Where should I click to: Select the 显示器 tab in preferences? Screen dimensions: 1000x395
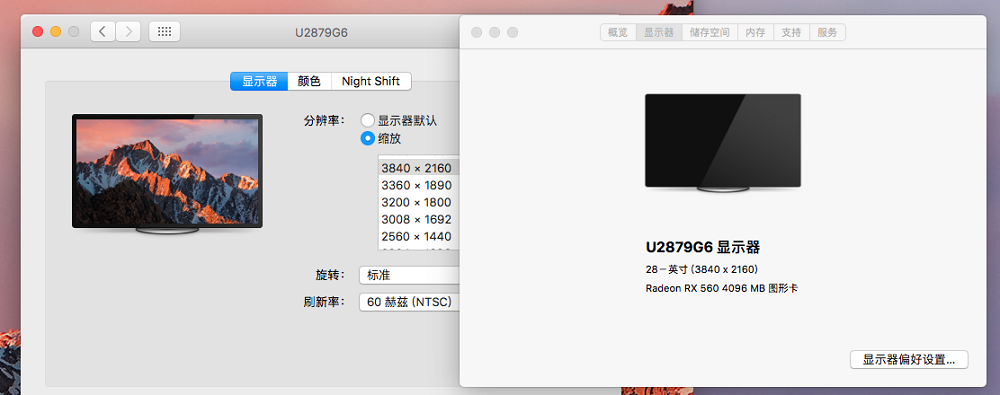[x=259, y=81]
